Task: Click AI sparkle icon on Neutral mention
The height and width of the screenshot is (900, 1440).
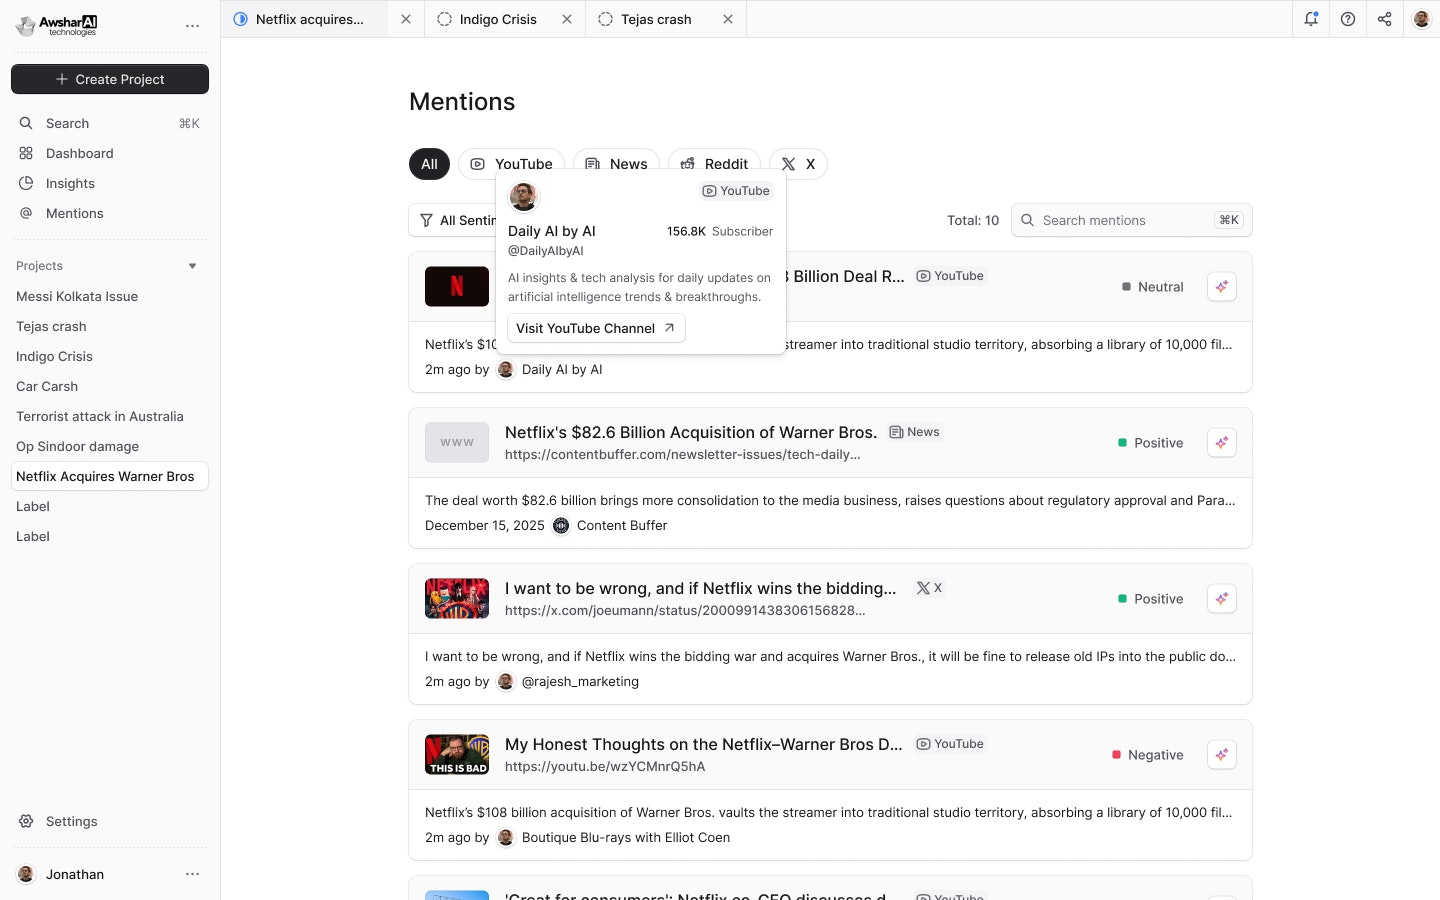Action: tap(1221, 287)
